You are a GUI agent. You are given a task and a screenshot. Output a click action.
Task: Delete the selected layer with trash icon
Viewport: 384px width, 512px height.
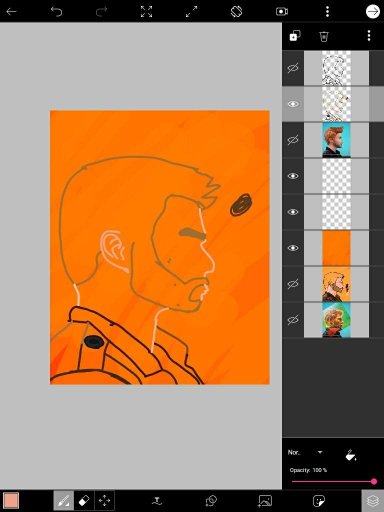click(x=324, y=36)
